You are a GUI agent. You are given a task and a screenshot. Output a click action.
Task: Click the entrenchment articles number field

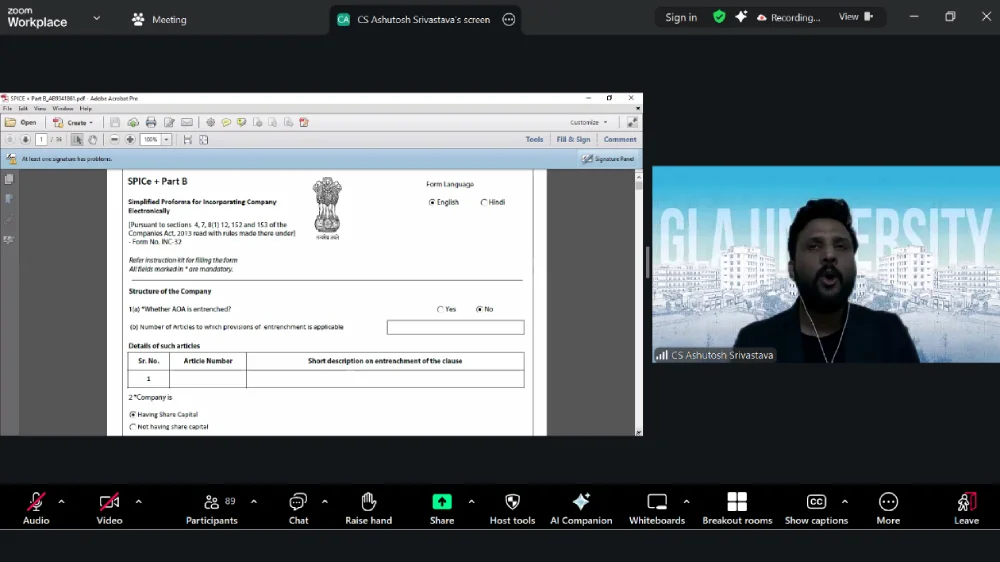coord(455,327)
